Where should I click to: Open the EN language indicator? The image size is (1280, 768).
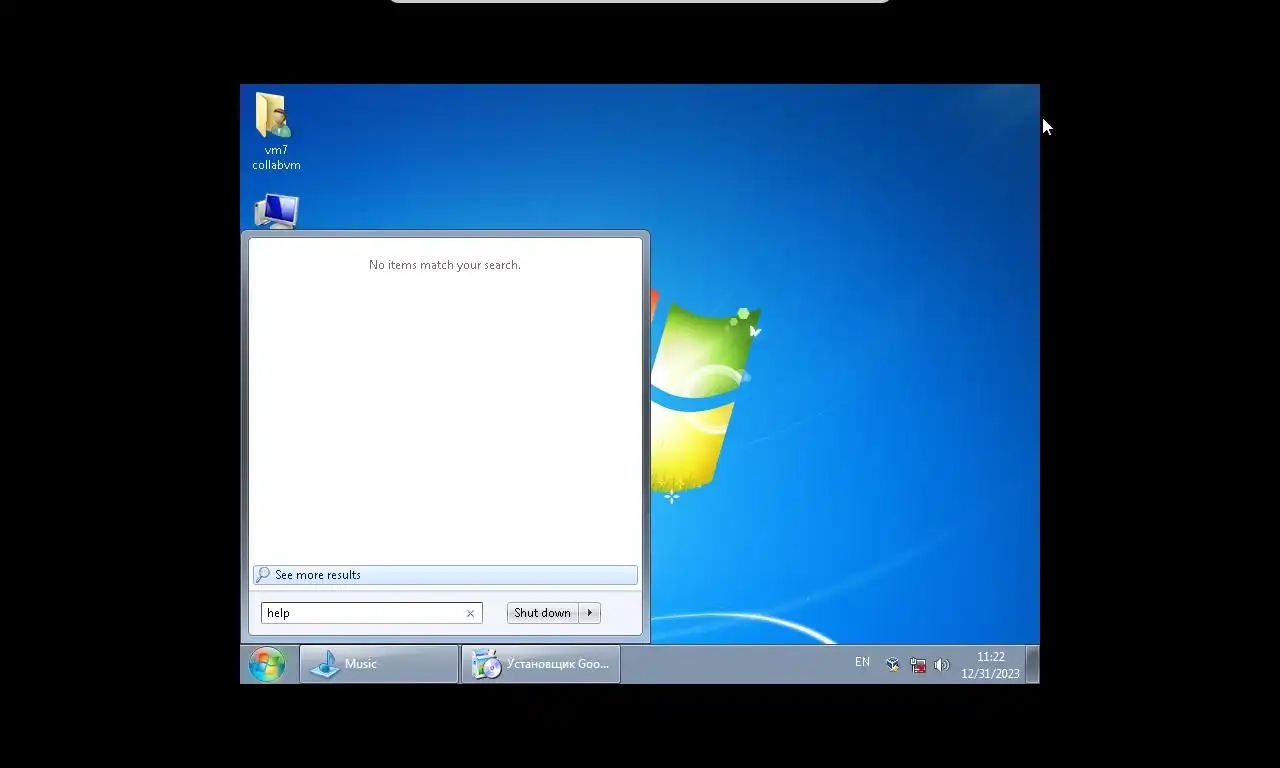pos(862,662)
